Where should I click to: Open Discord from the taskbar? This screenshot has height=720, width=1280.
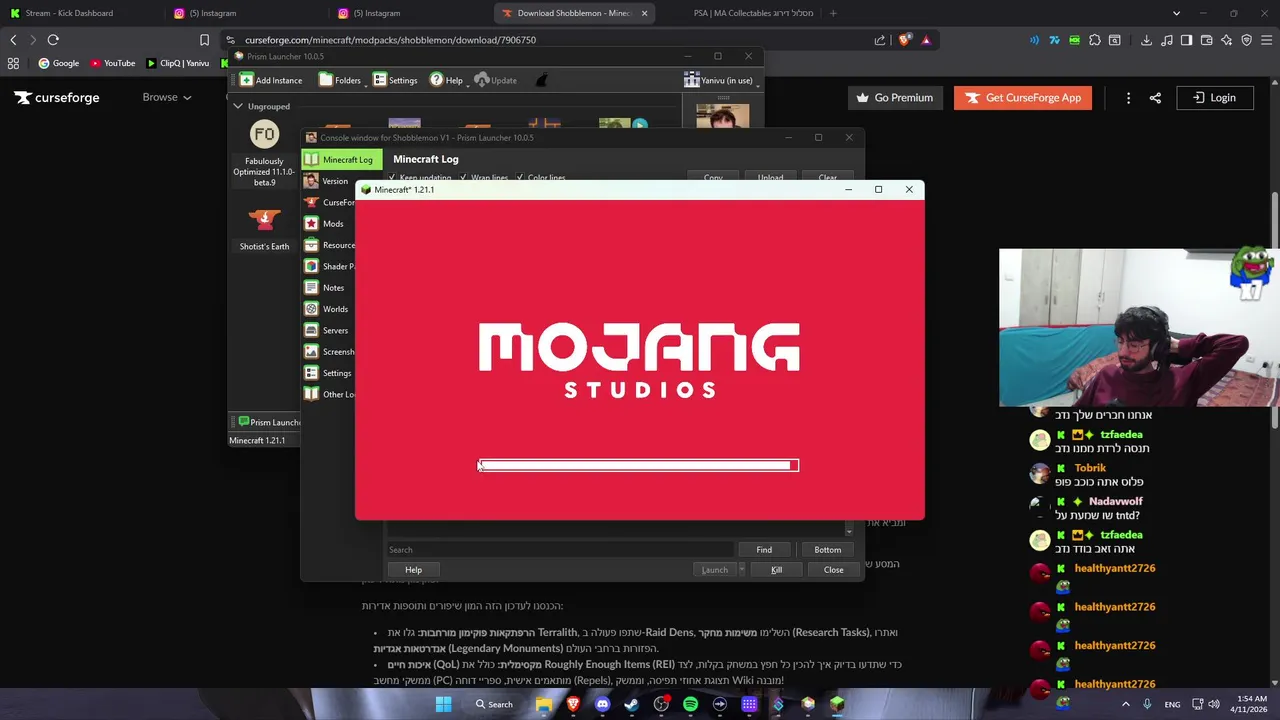pyautogui.click(x=602, y=704)
